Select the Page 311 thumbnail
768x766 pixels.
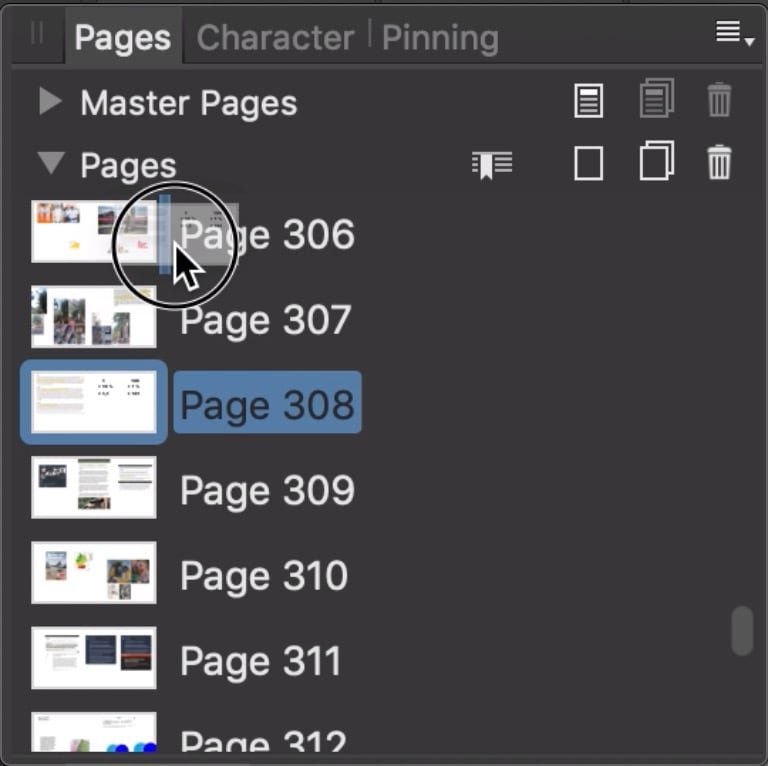point(94,658)
